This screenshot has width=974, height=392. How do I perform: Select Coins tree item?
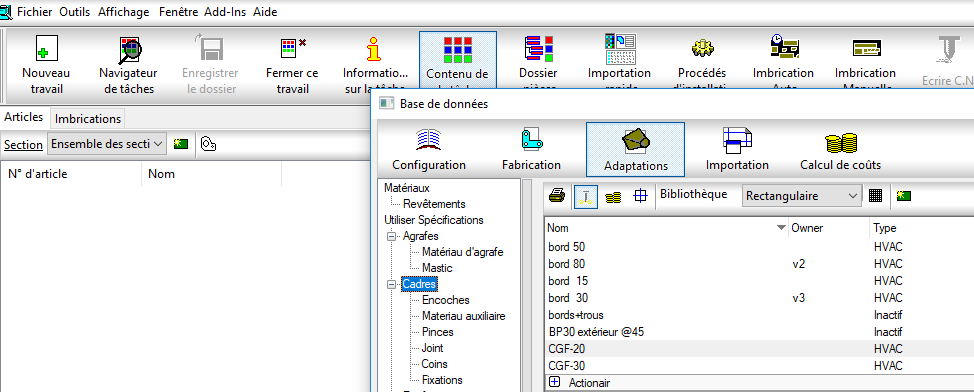(x=434, y=364)
